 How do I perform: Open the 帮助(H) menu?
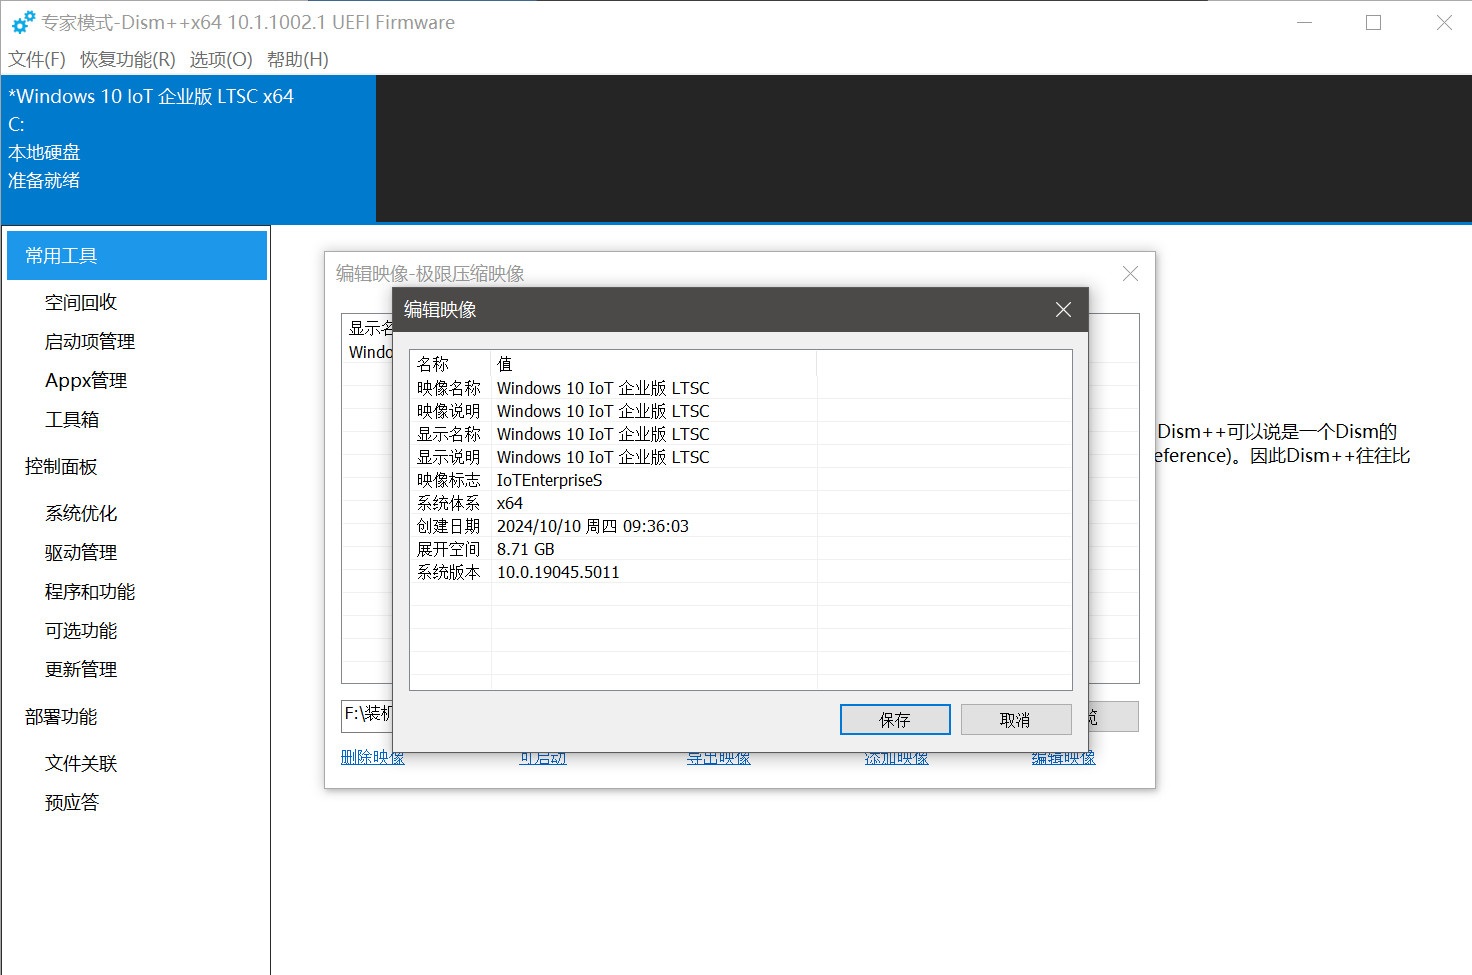coord(297,59)
